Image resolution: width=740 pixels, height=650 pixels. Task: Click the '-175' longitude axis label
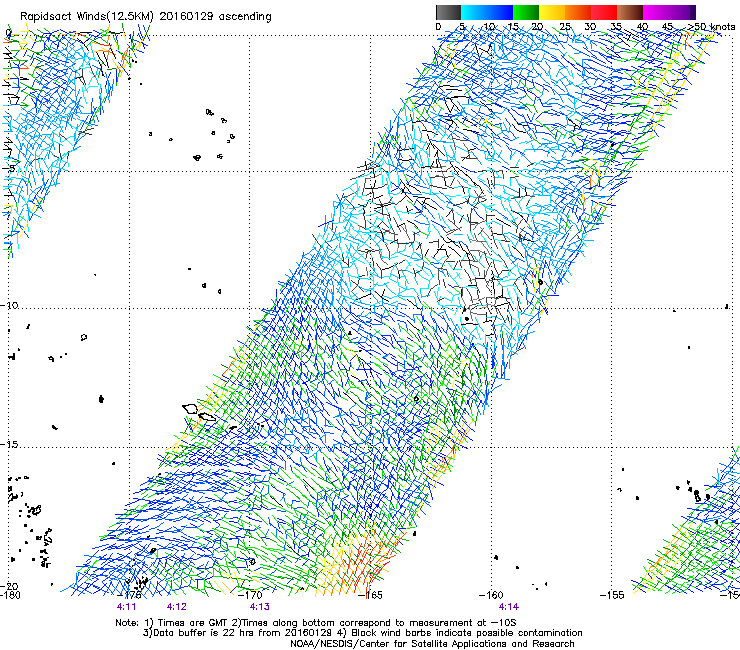131,595
